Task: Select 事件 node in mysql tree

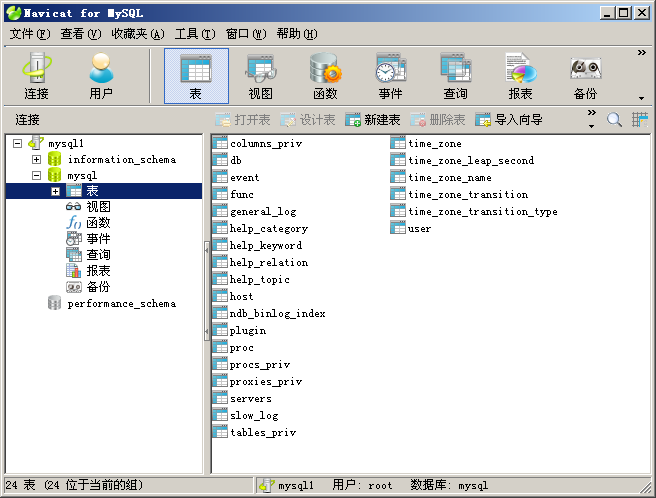Action: point(88,239)
